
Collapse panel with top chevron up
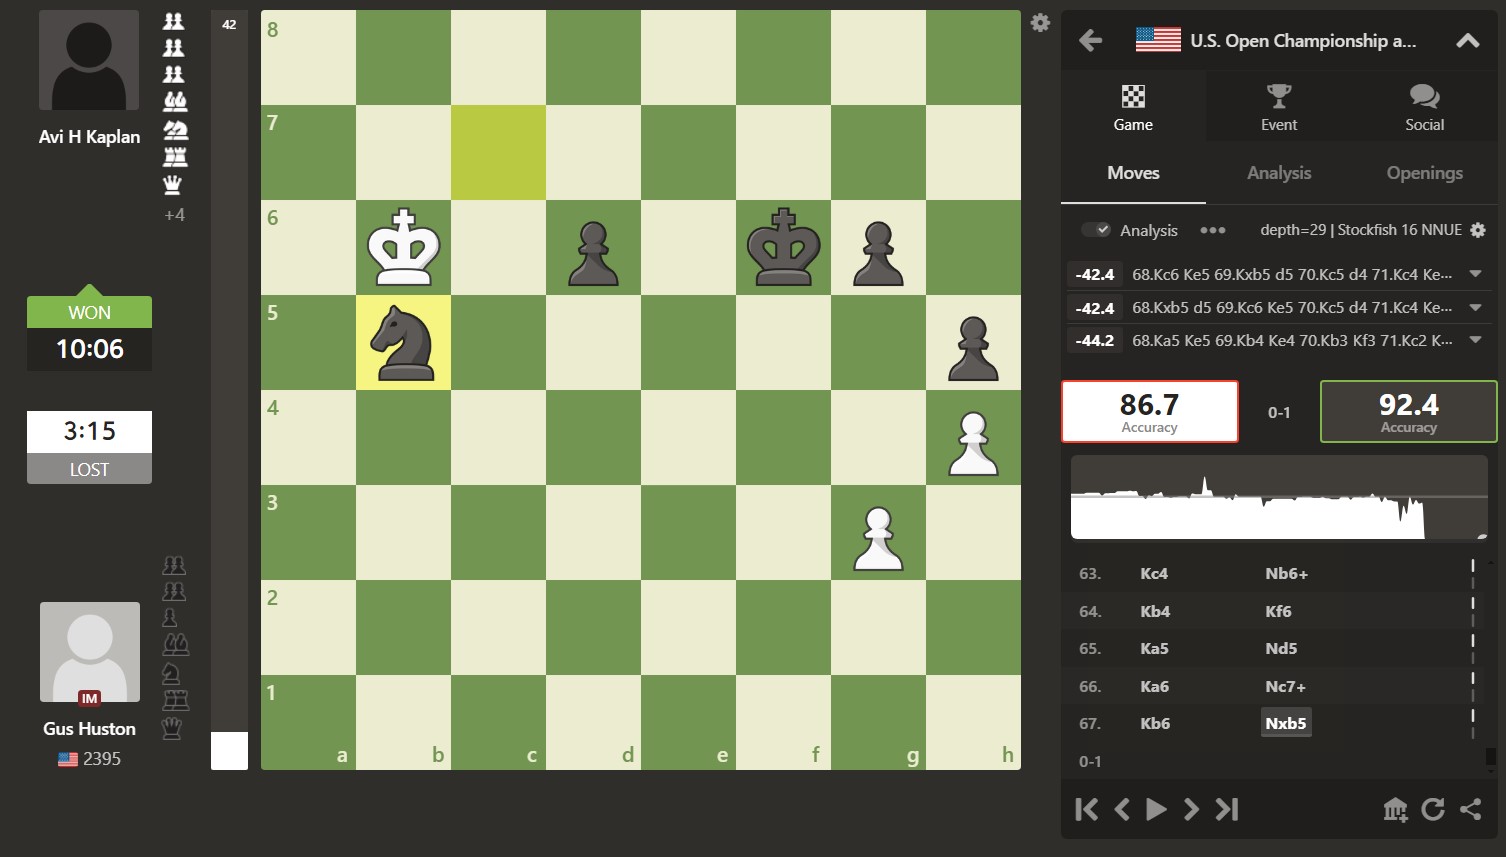1467,40
